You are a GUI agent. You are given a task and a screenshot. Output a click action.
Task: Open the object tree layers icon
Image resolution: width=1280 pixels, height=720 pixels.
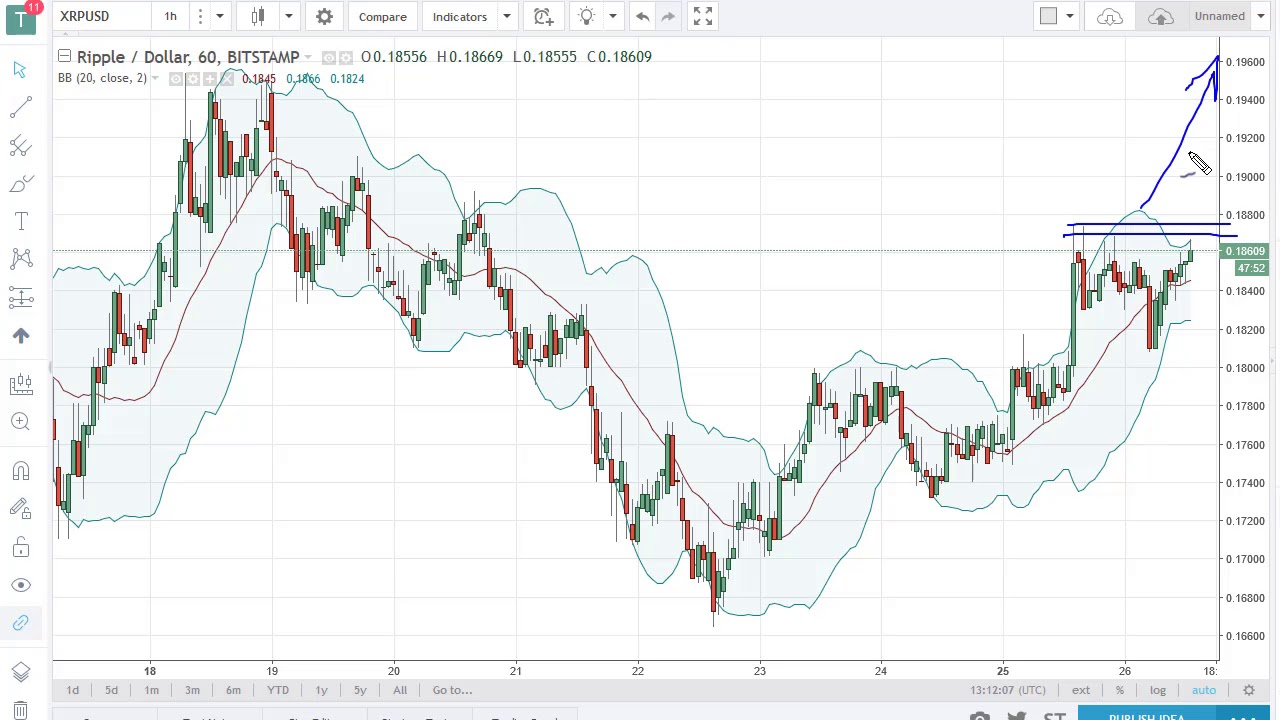[20, 672]
